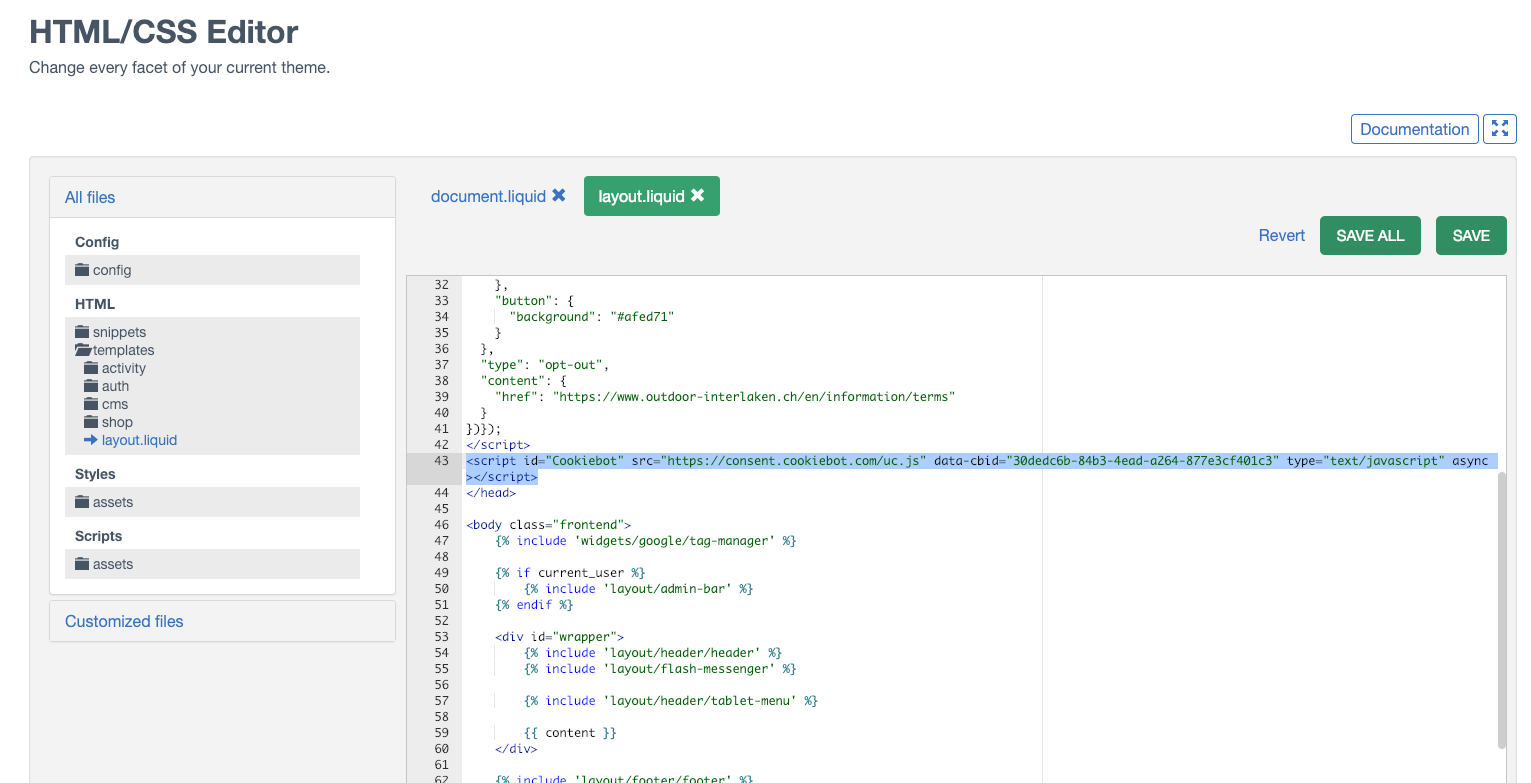This screenshot has width=1531, height=783.
Task: Click the Scripts assets folder icon
Action: [x=82, y=564]
